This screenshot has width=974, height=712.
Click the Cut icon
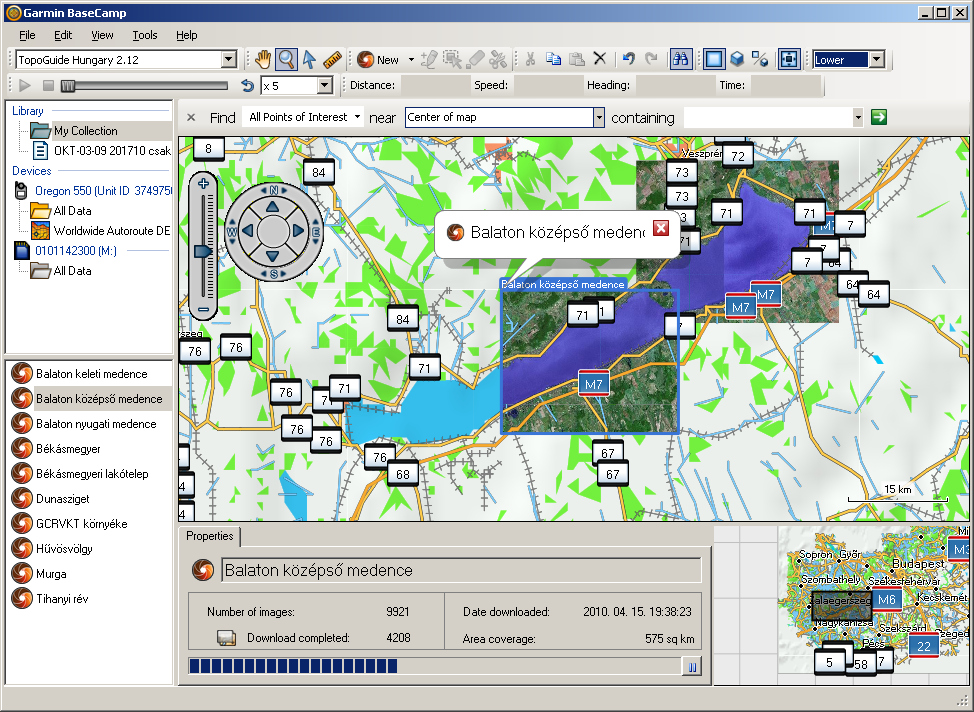tap(530, 60)
